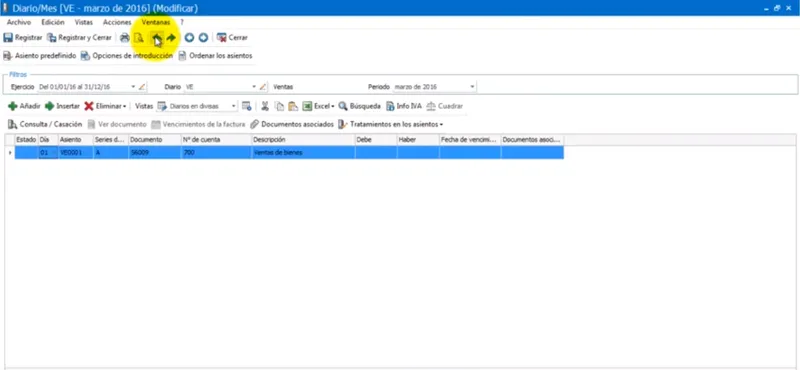Open the Edición menu
This screenshot has width=800, height=370.
(53, 22)
